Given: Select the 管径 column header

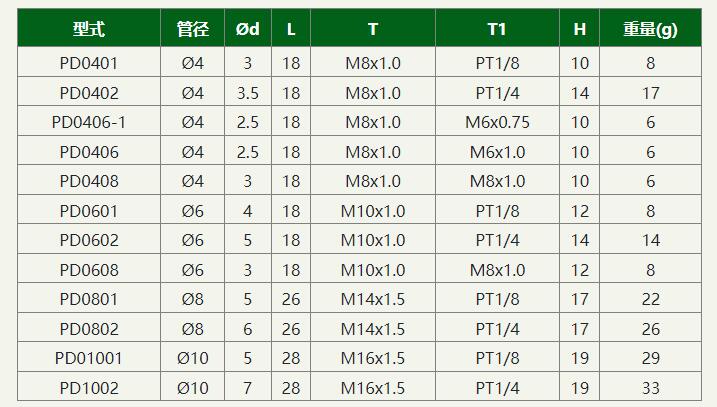Looking at the screenshot, I should (x=193, y=29).
